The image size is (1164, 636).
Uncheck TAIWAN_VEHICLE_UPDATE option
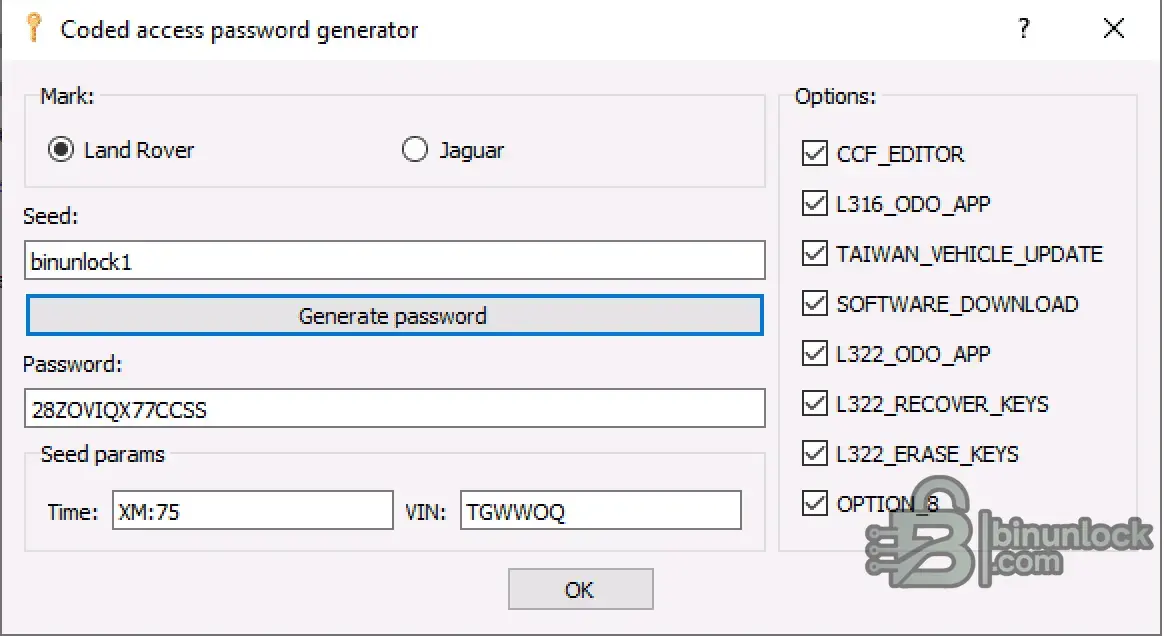tap(814, 254)
